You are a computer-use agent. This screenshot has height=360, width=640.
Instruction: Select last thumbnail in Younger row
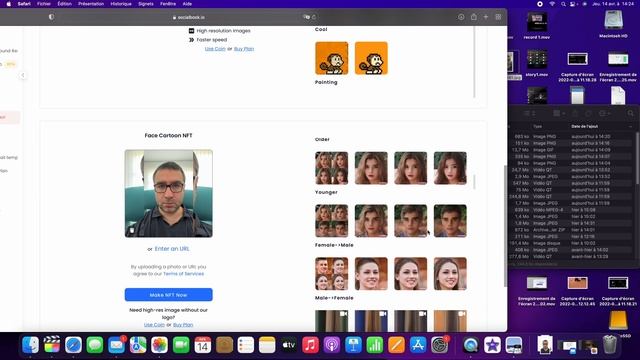(450, 221)
